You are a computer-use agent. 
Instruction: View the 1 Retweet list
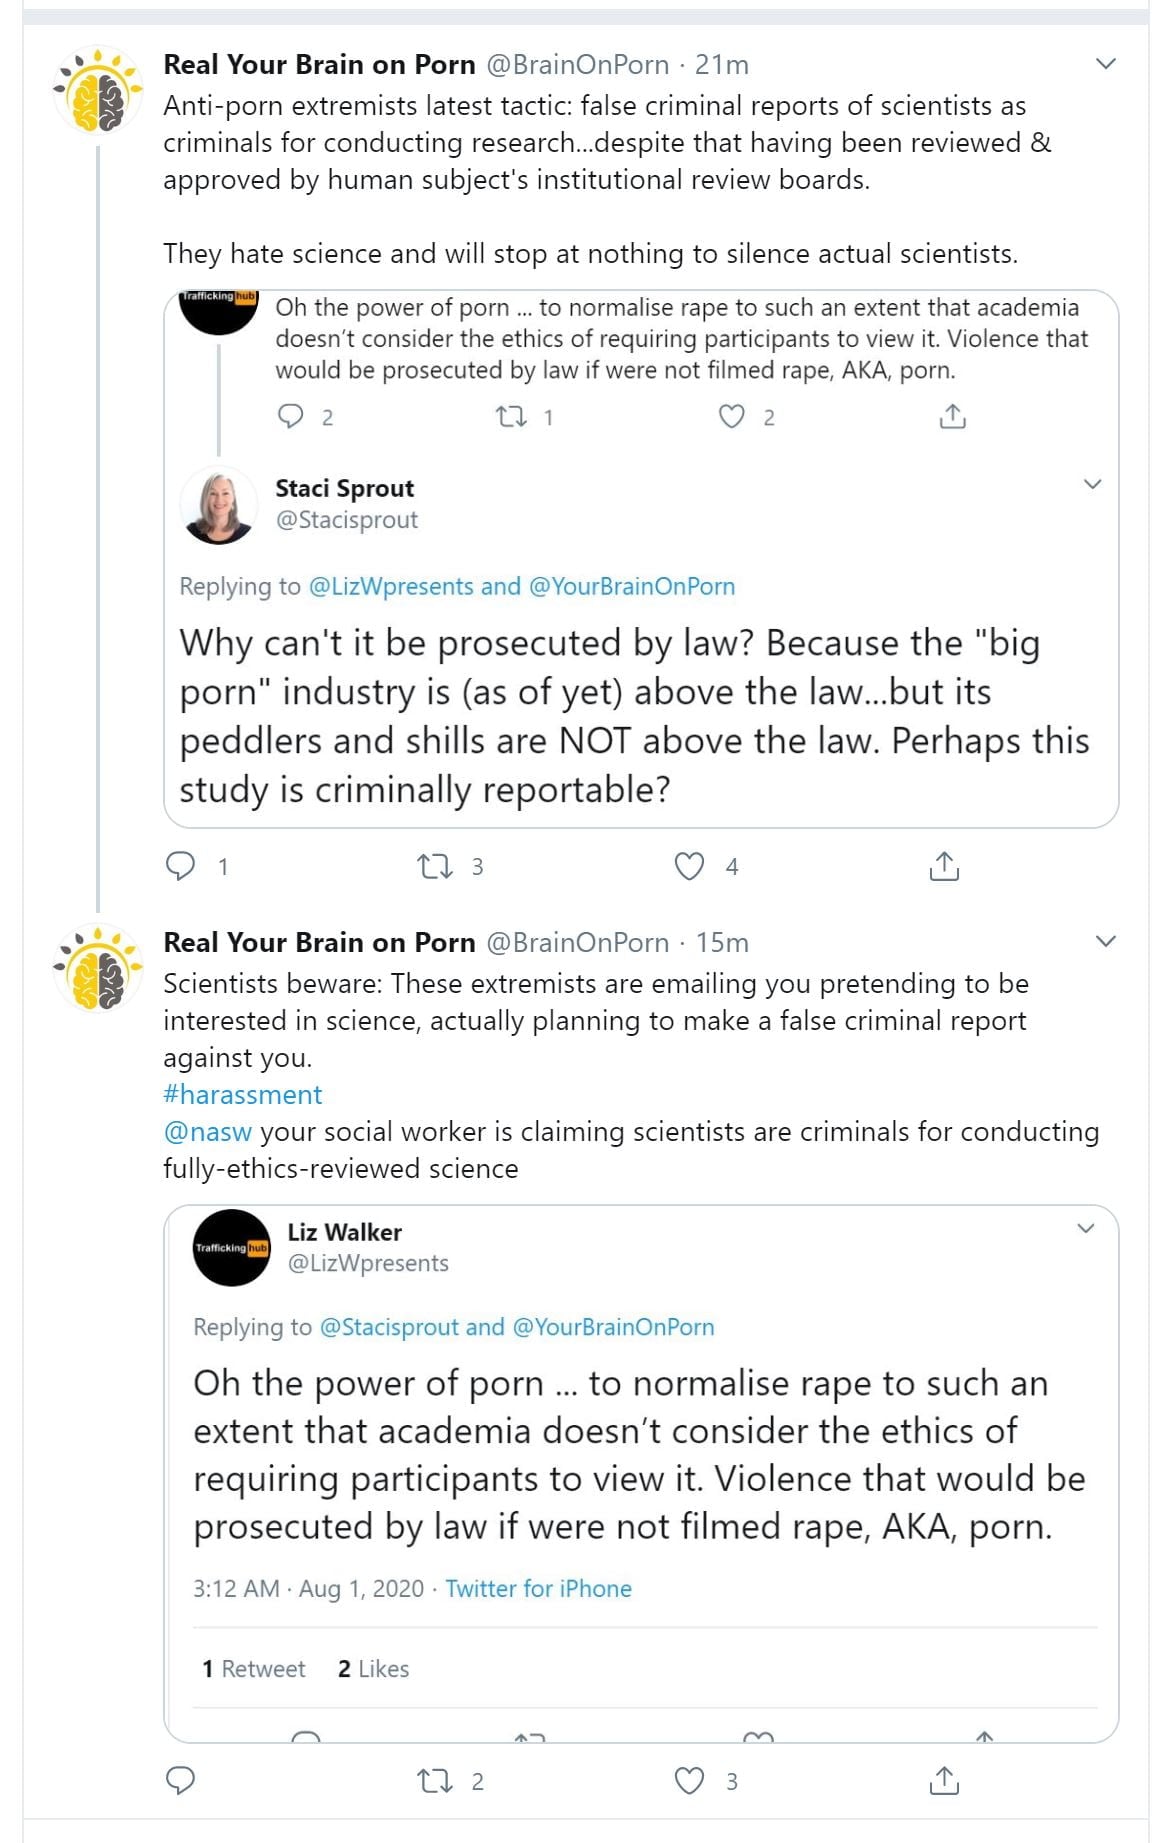click(253, 1669)
